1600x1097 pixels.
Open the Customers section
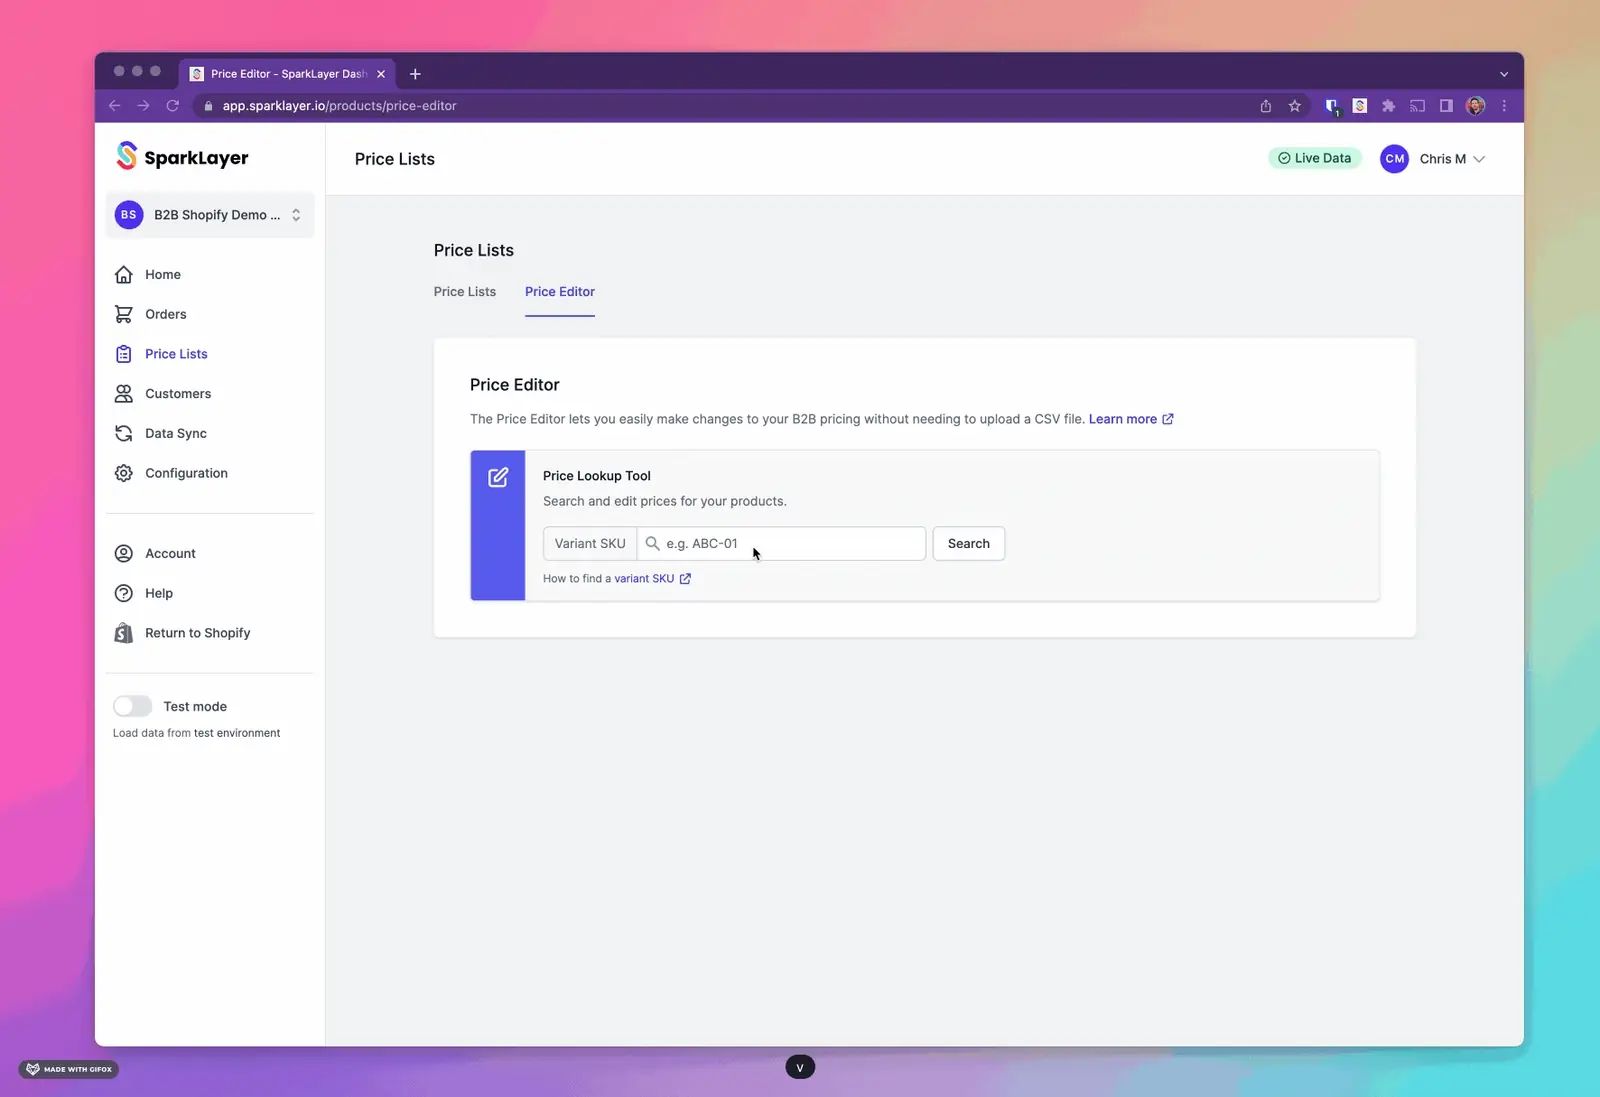[178, 393]
